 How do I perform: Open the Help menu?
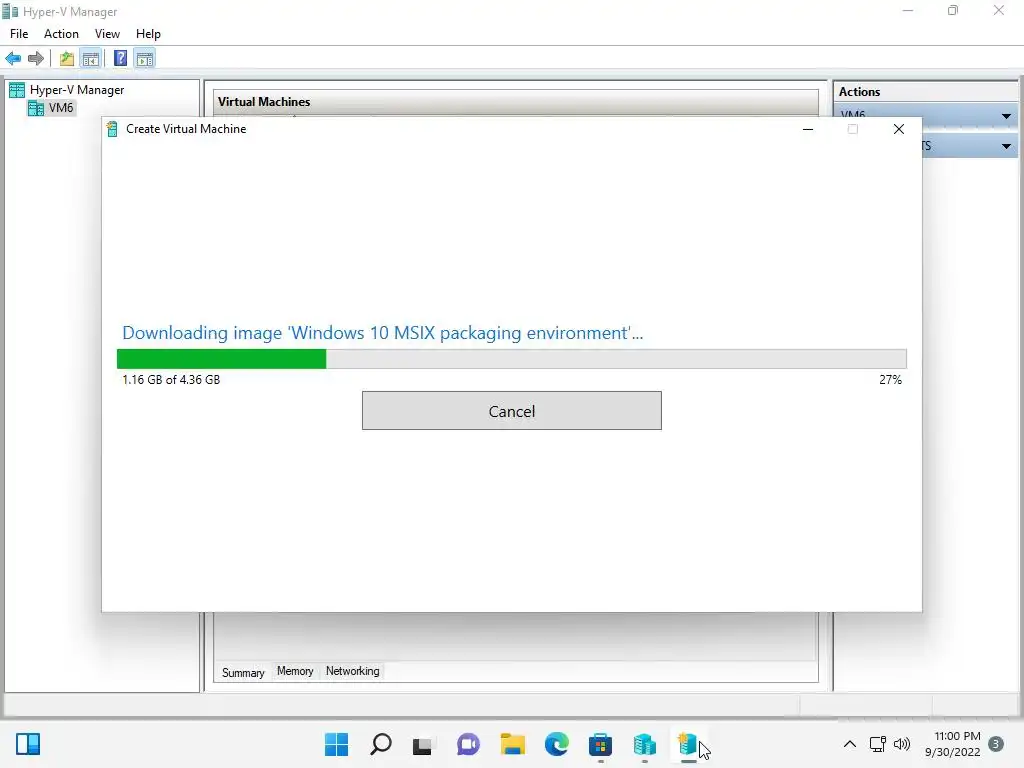coord(148,34)
